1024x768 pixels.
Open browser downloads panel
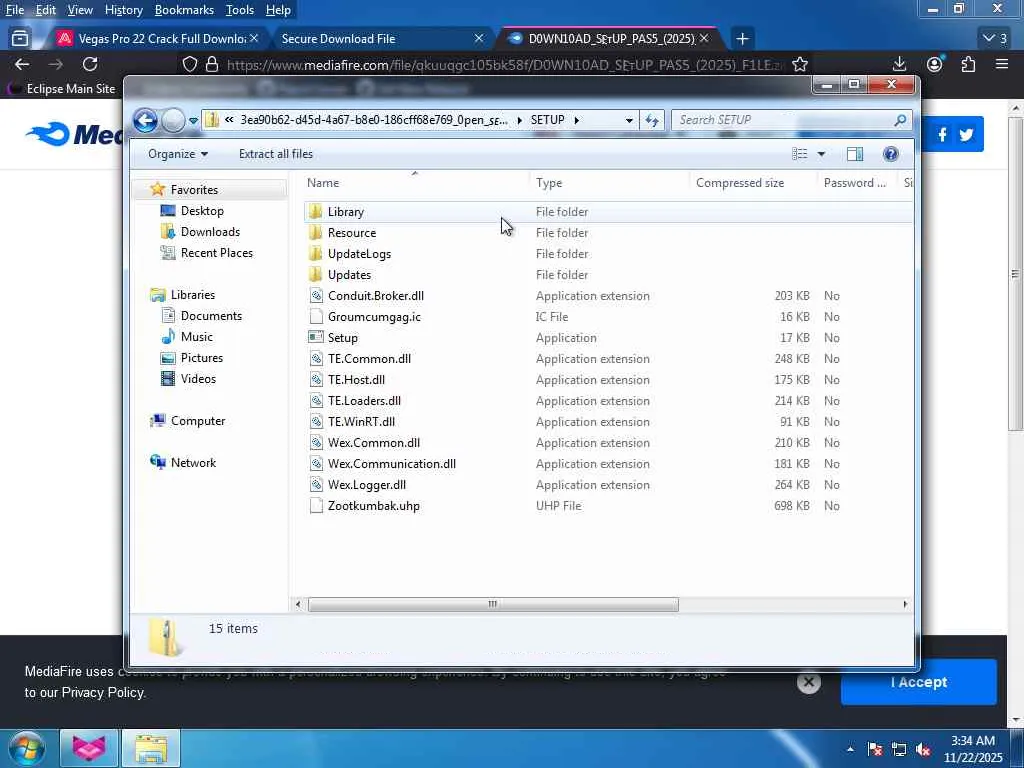tap(899, 64)
